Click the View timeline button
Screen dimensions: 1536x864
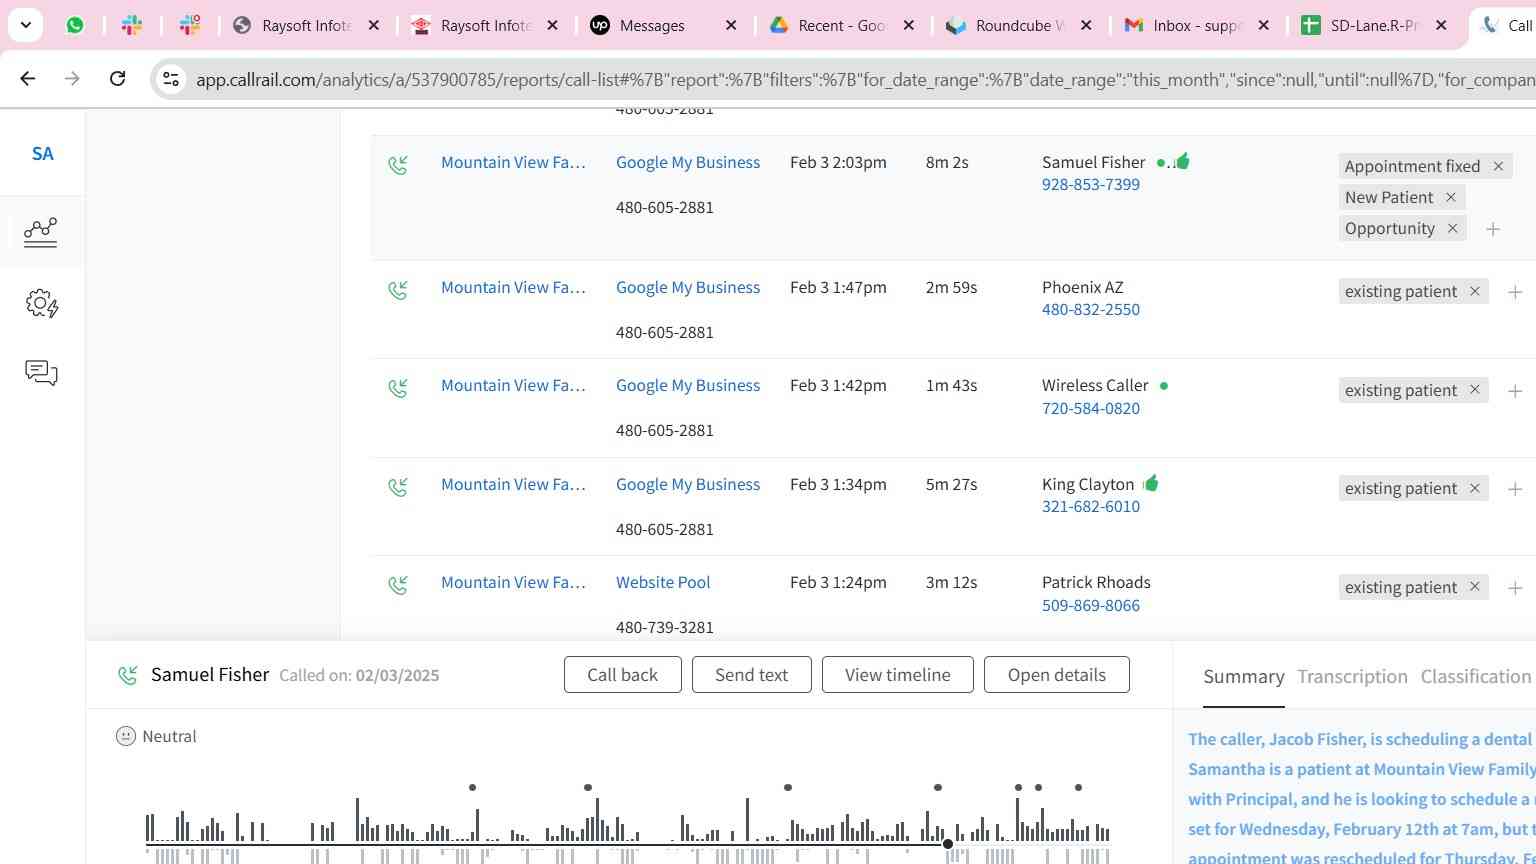pyautogui.click(x=897, y=675)
